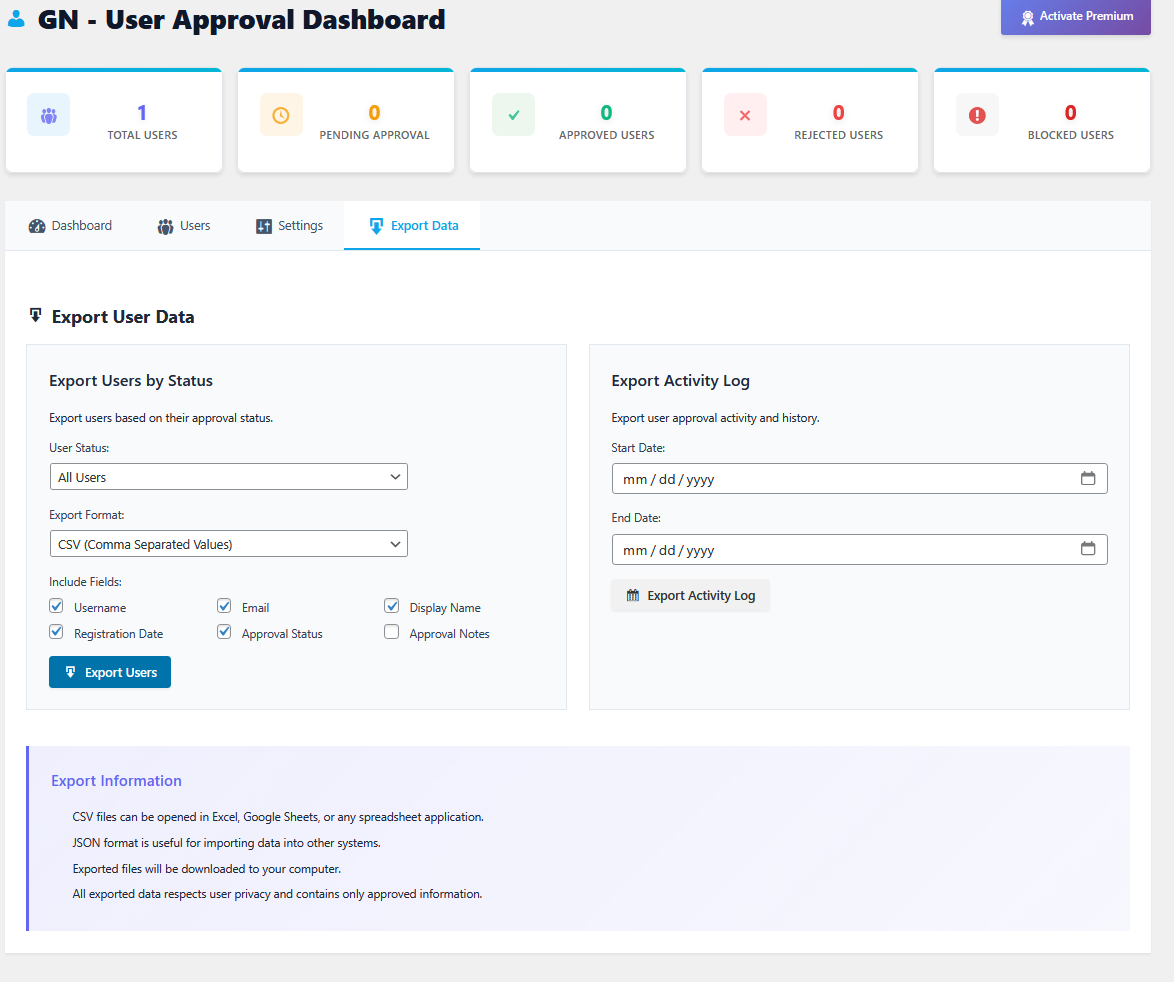Open the Export Format dropdown
This screenshot has height=982, width=1174.
coord(228,543)
